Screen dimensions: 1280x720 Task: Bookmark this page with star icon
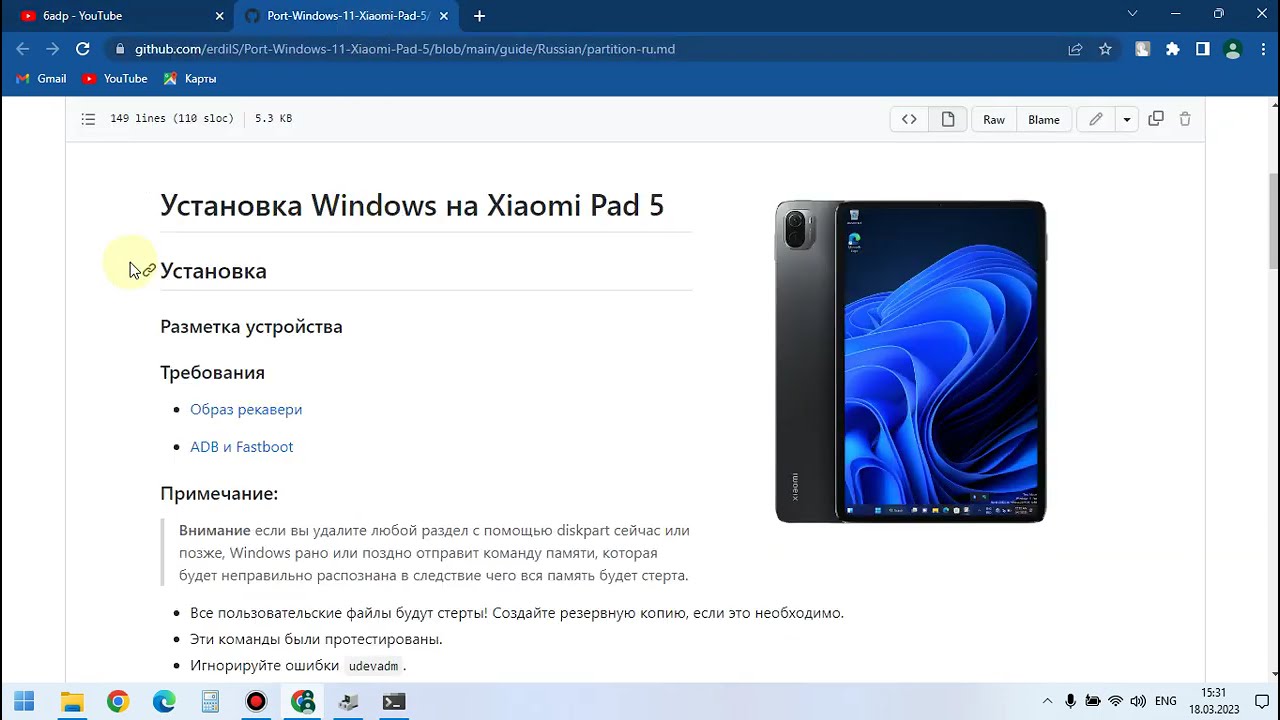coord(1105,49)
